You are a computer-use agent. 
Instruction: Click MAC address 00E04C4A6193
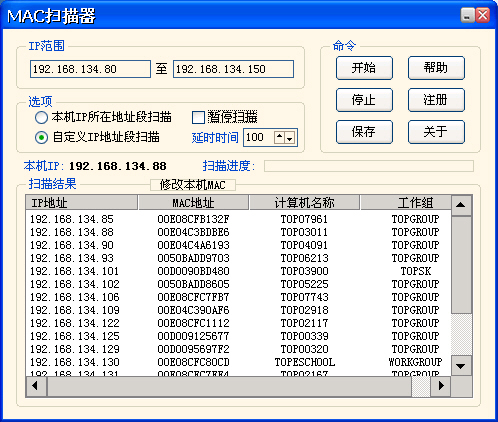pyautogui.click(x=193, y=245)
